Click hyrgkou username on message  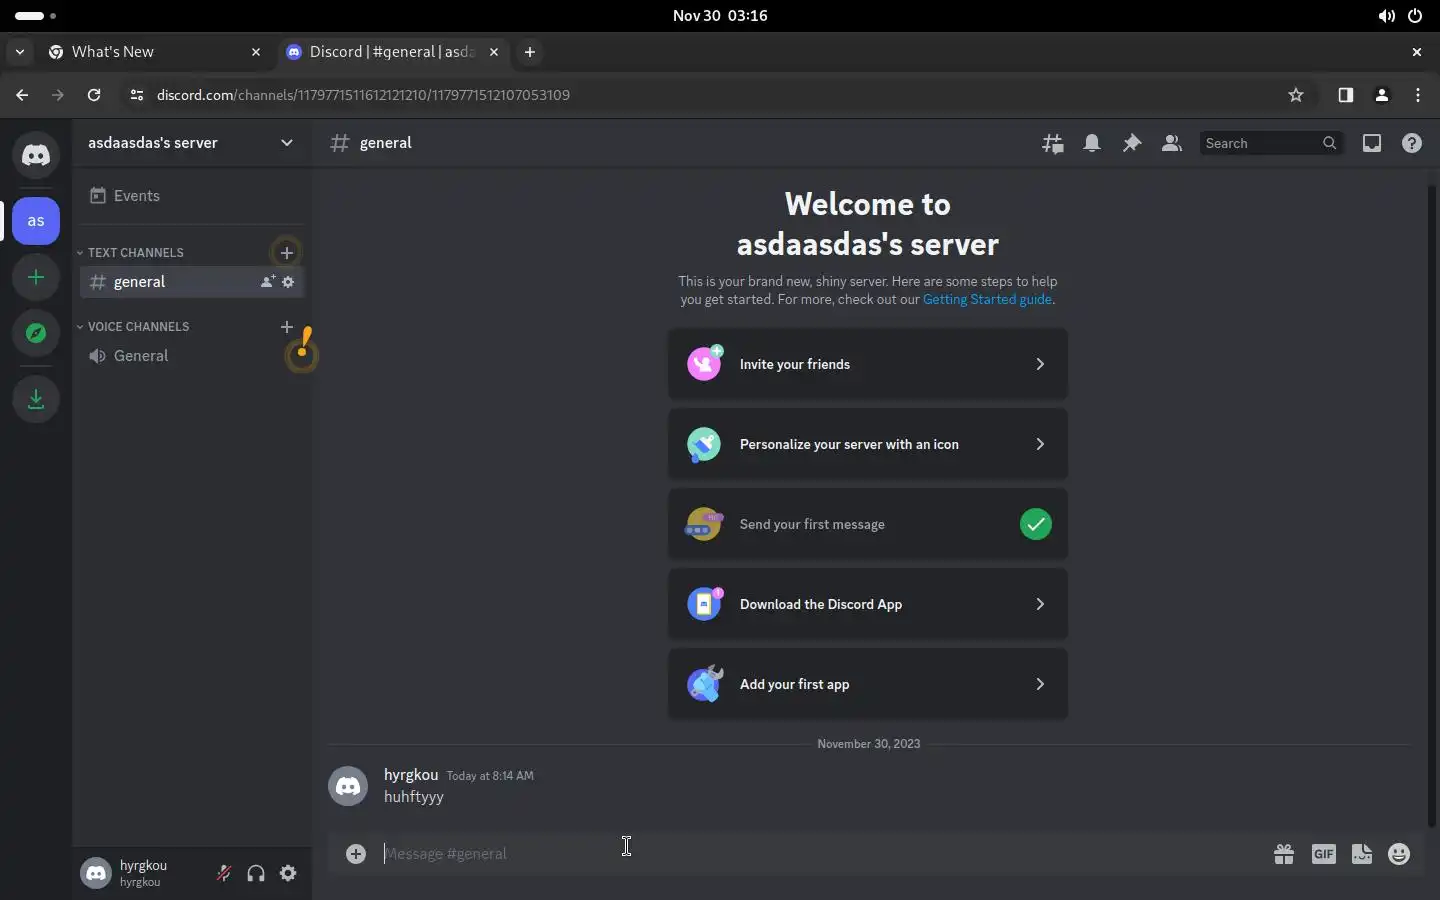pos(411,775)
